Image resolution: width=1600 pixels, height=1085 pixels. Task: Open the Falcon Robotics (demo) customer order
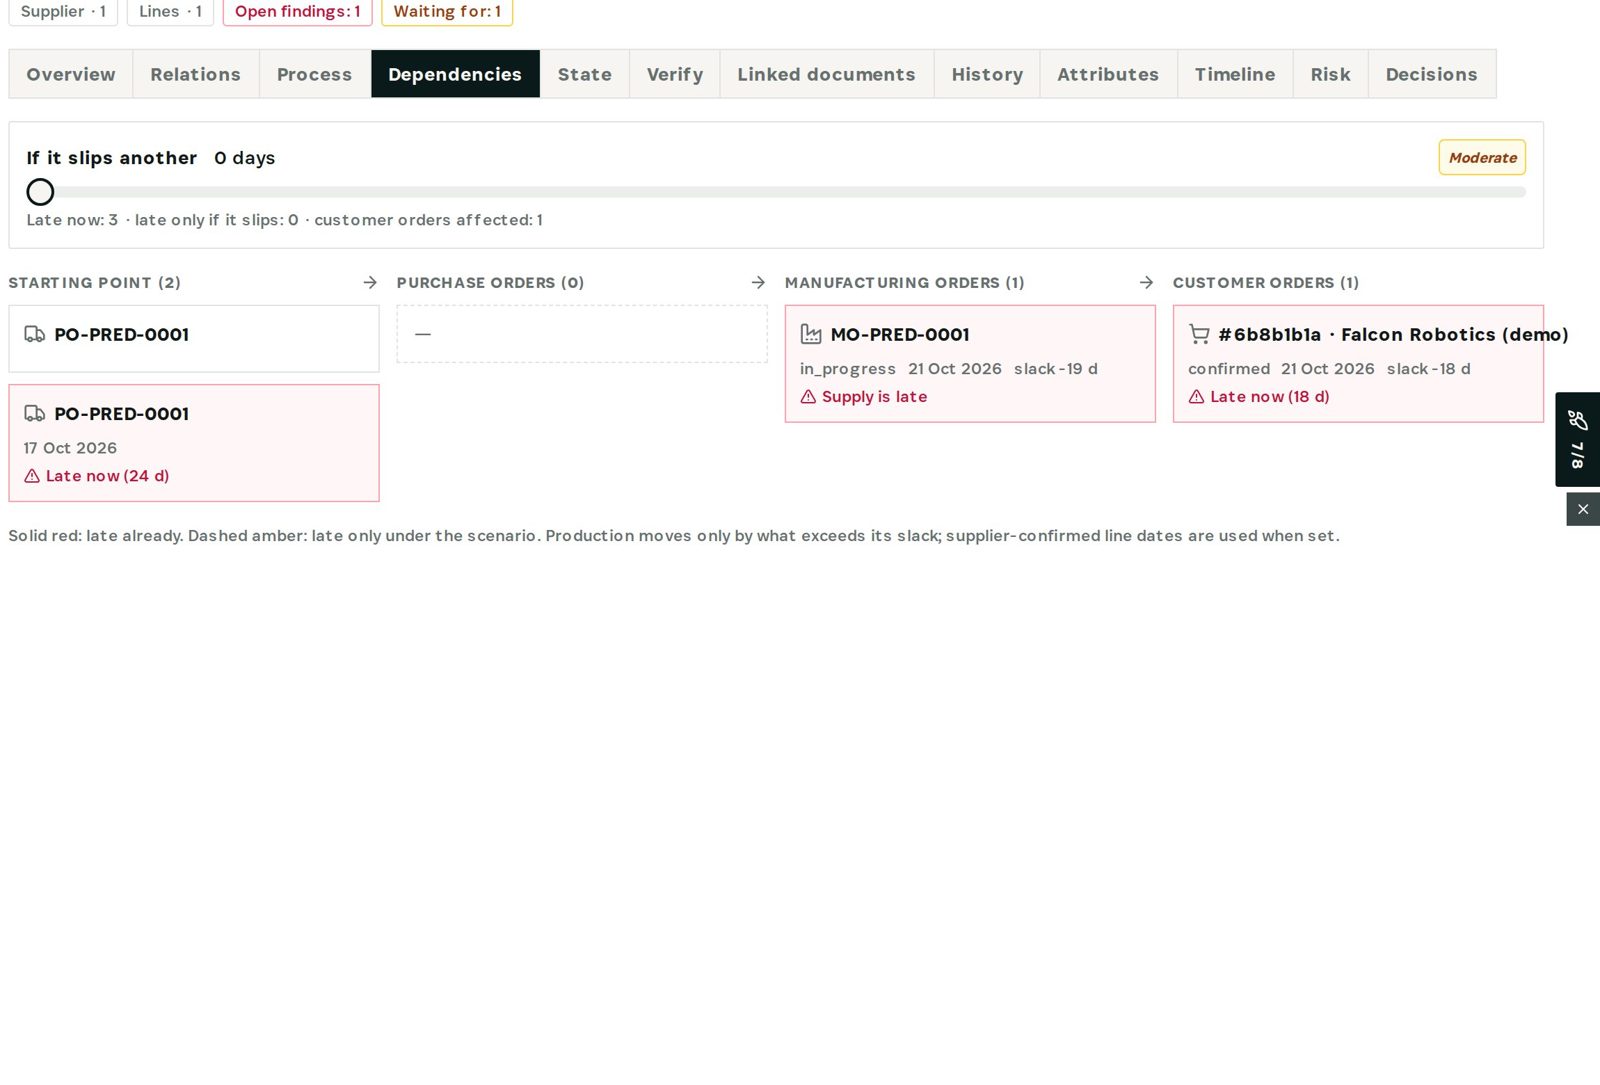1358,364
